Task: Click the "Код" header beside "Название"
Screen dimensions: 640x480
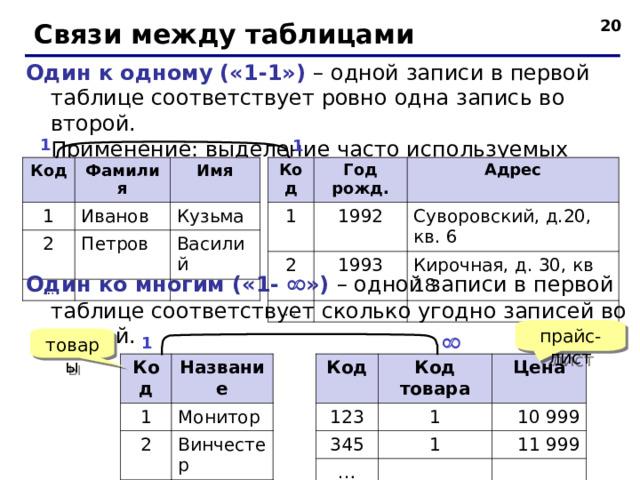Action: click(146, 378)
